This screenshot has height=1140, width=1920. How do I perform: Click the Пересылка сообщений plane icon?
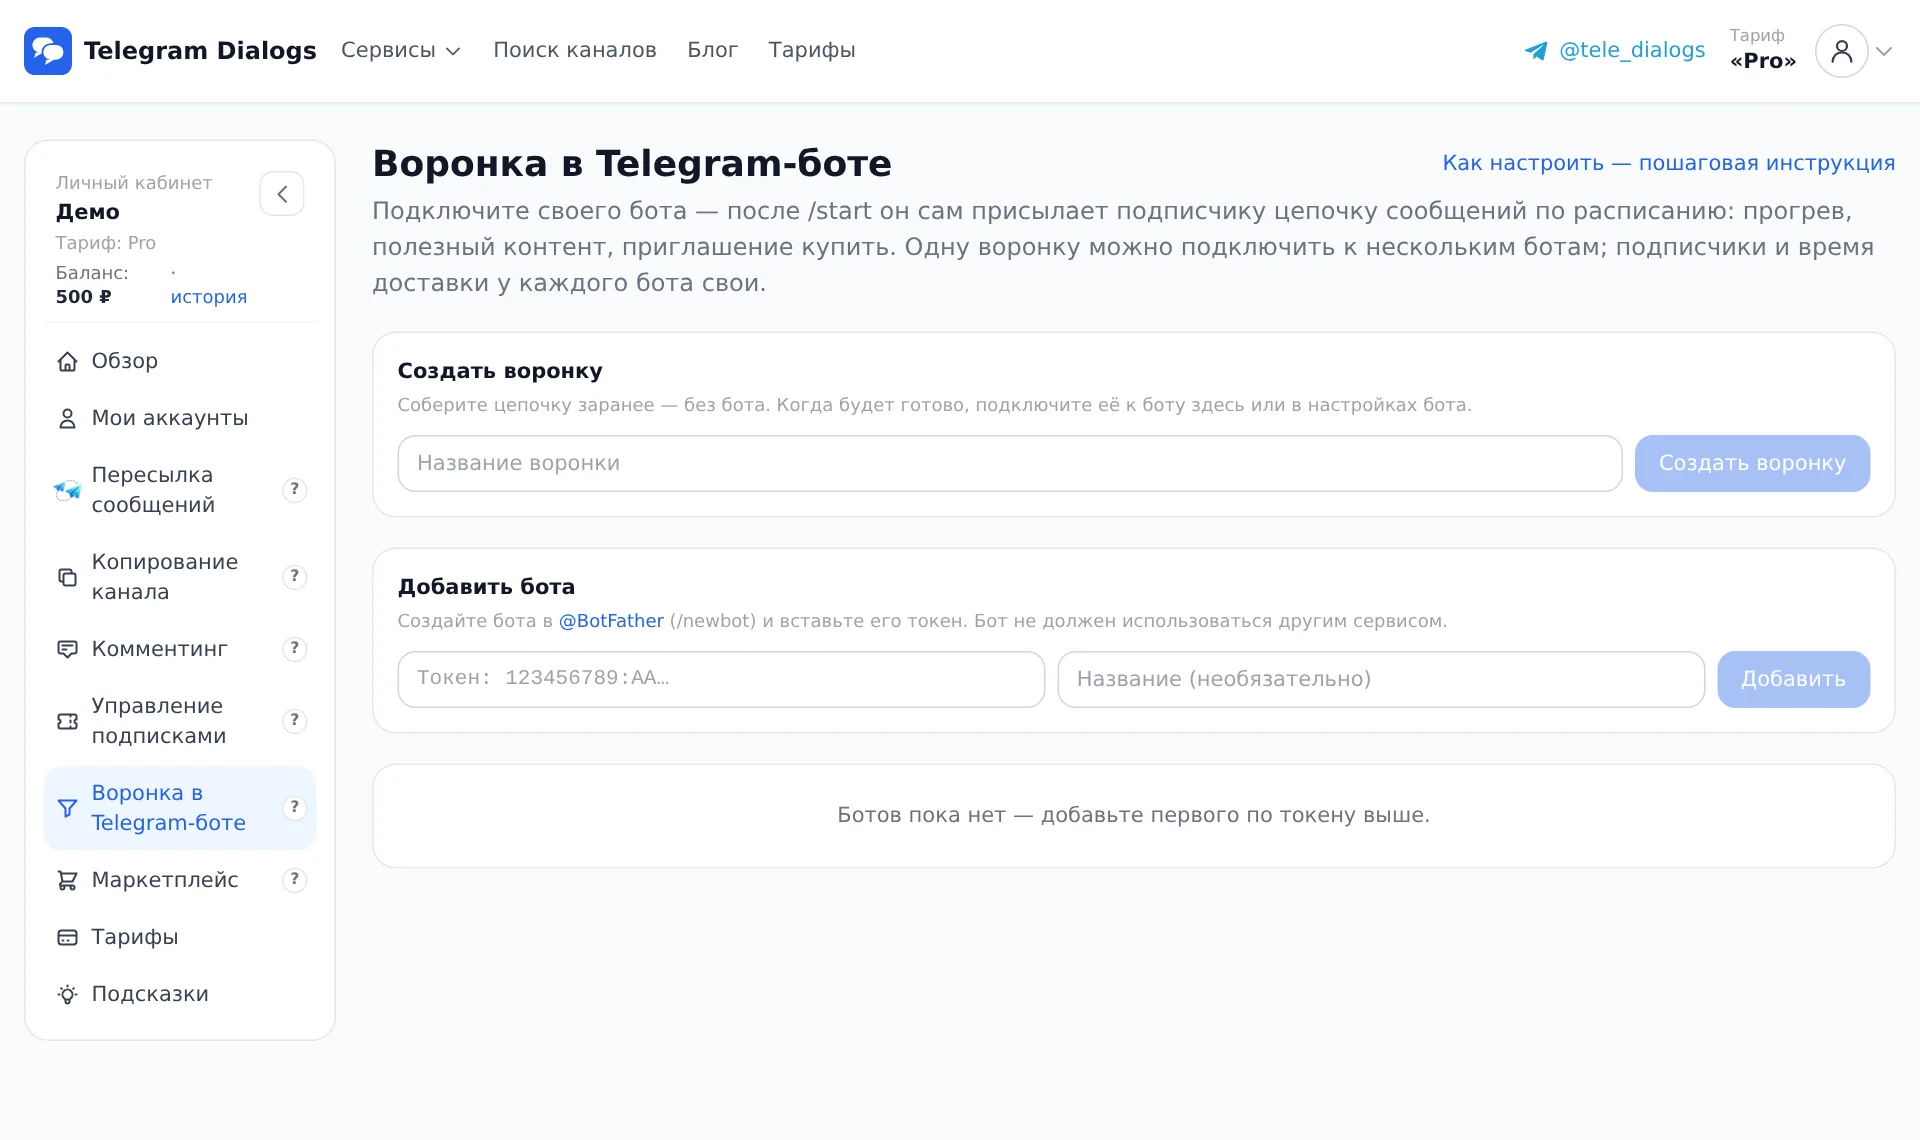tap(67, 490)
